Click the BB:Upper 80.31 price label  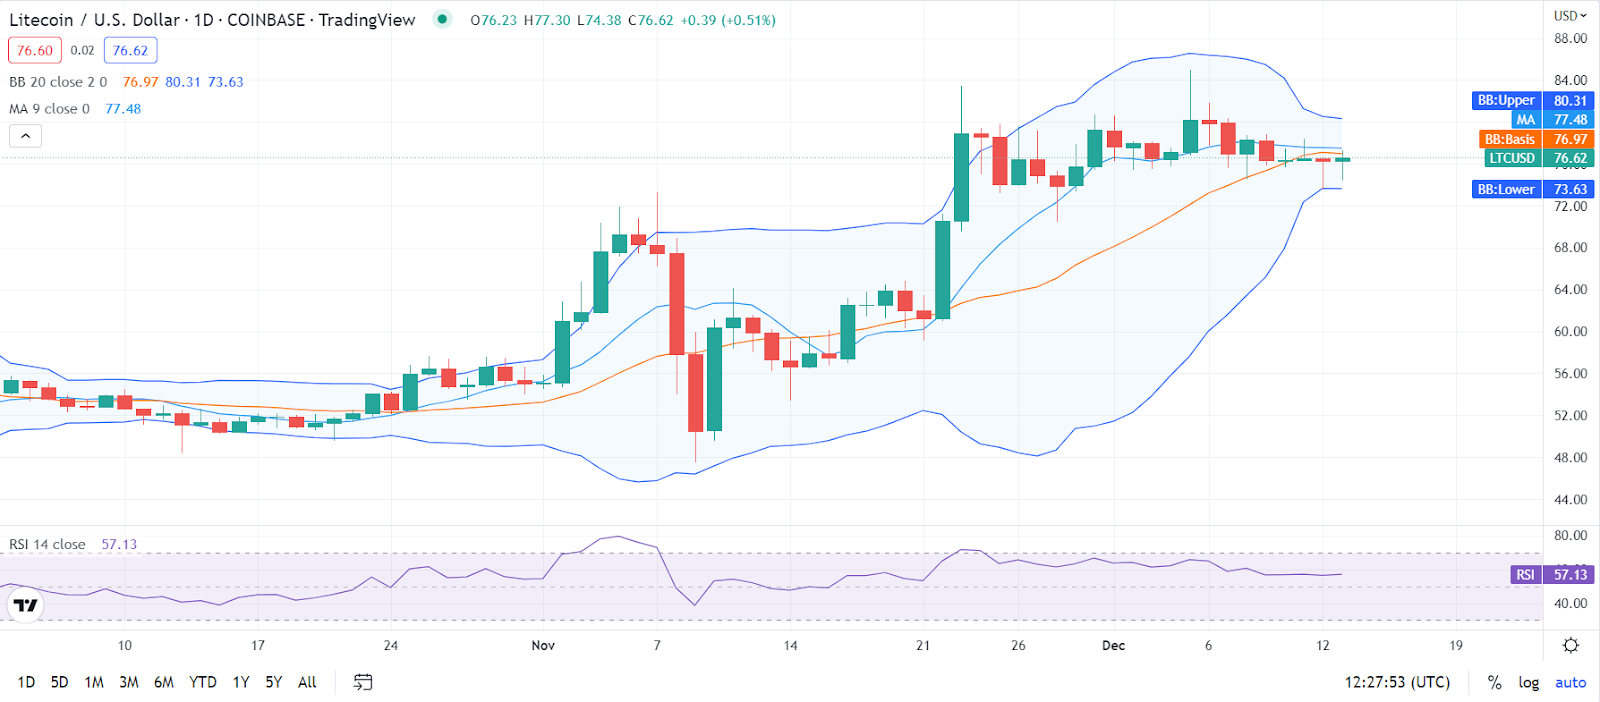(1533, 100)
